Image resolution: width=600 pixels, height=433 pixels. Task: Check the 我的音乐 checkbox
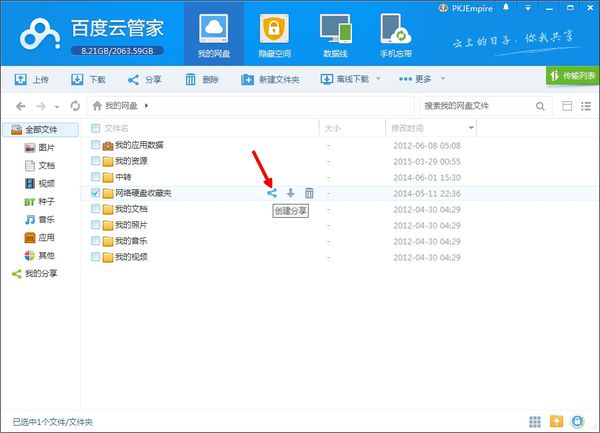[95, 241]
